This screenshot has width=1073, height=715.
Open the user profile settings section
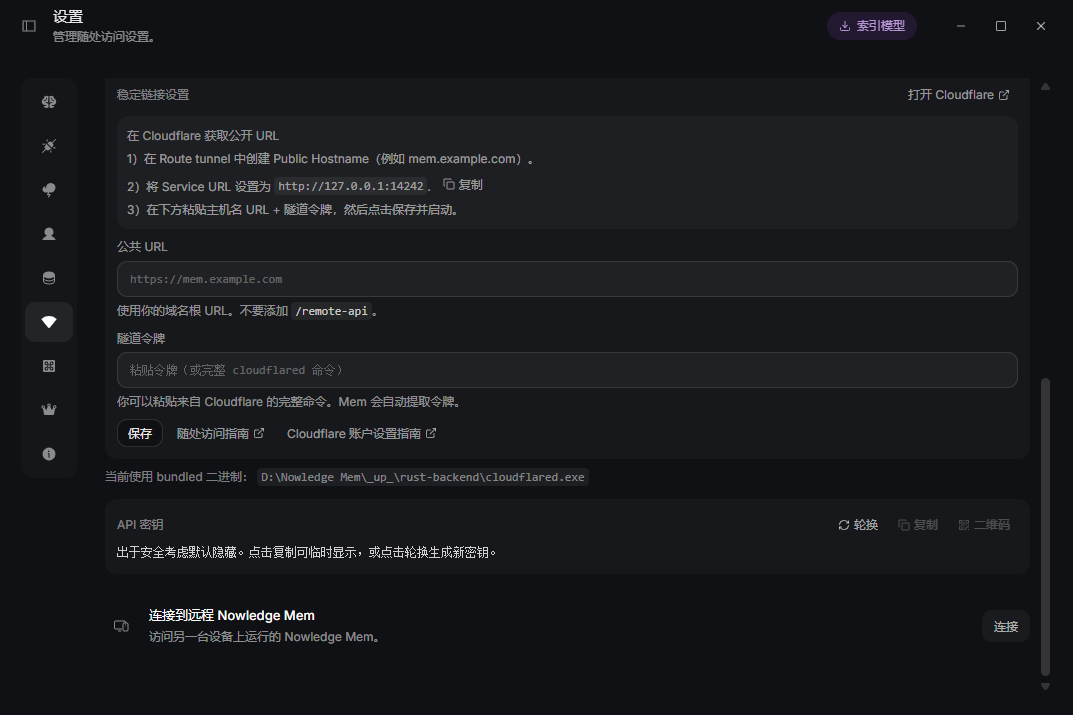pyautogui.click(x=49, y=234)
